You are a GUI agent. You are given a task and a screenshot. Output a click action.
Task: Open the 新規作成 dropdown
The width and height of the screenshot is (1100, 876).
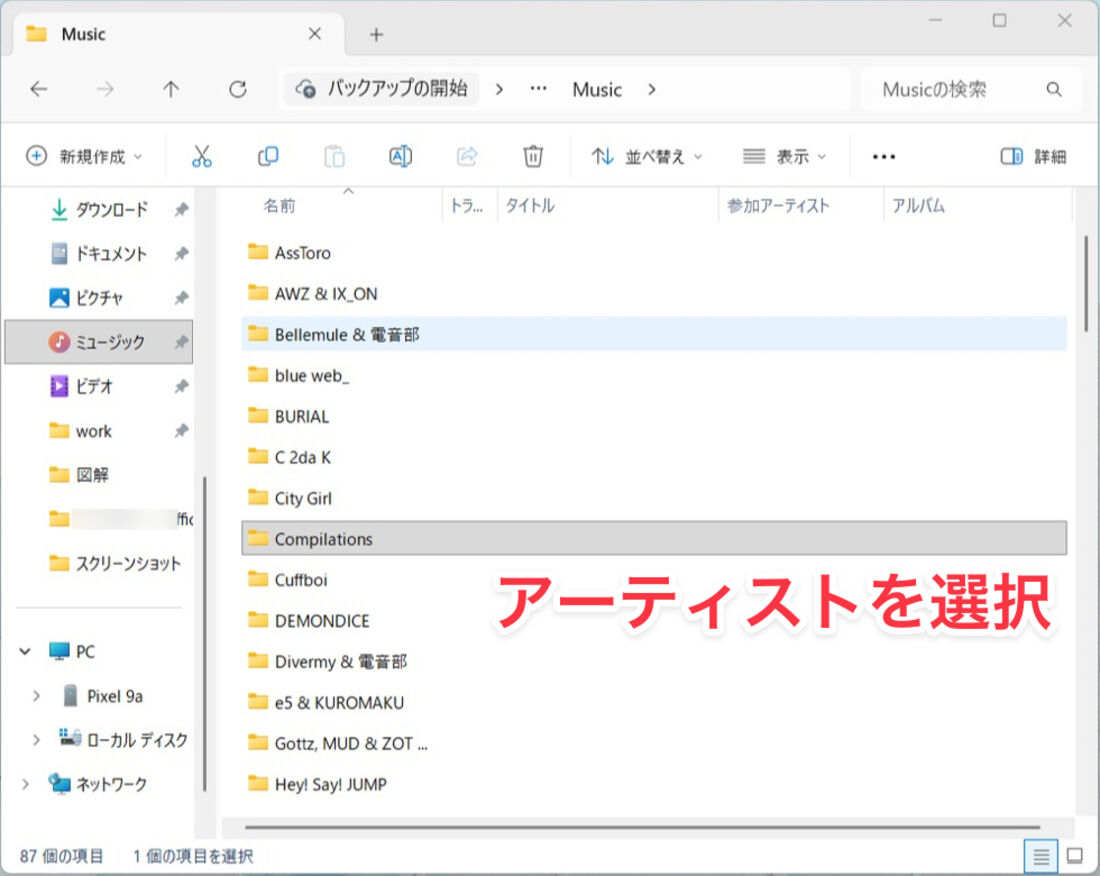coord(84,156)
